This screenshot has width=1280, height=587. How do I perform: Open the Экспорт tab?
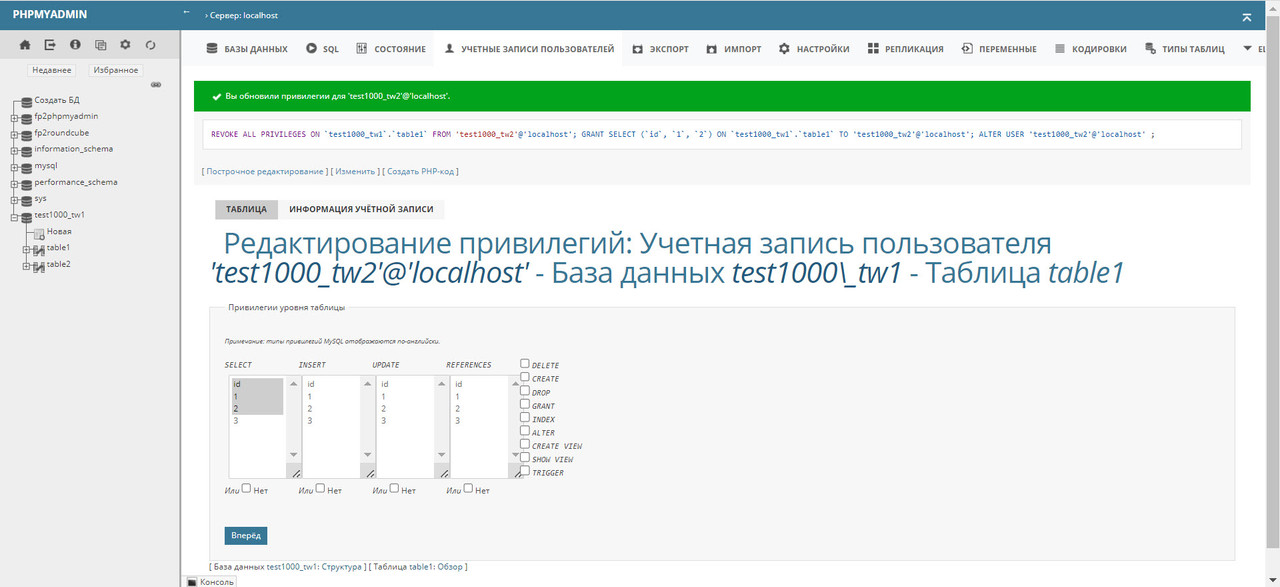pos(660,49)
